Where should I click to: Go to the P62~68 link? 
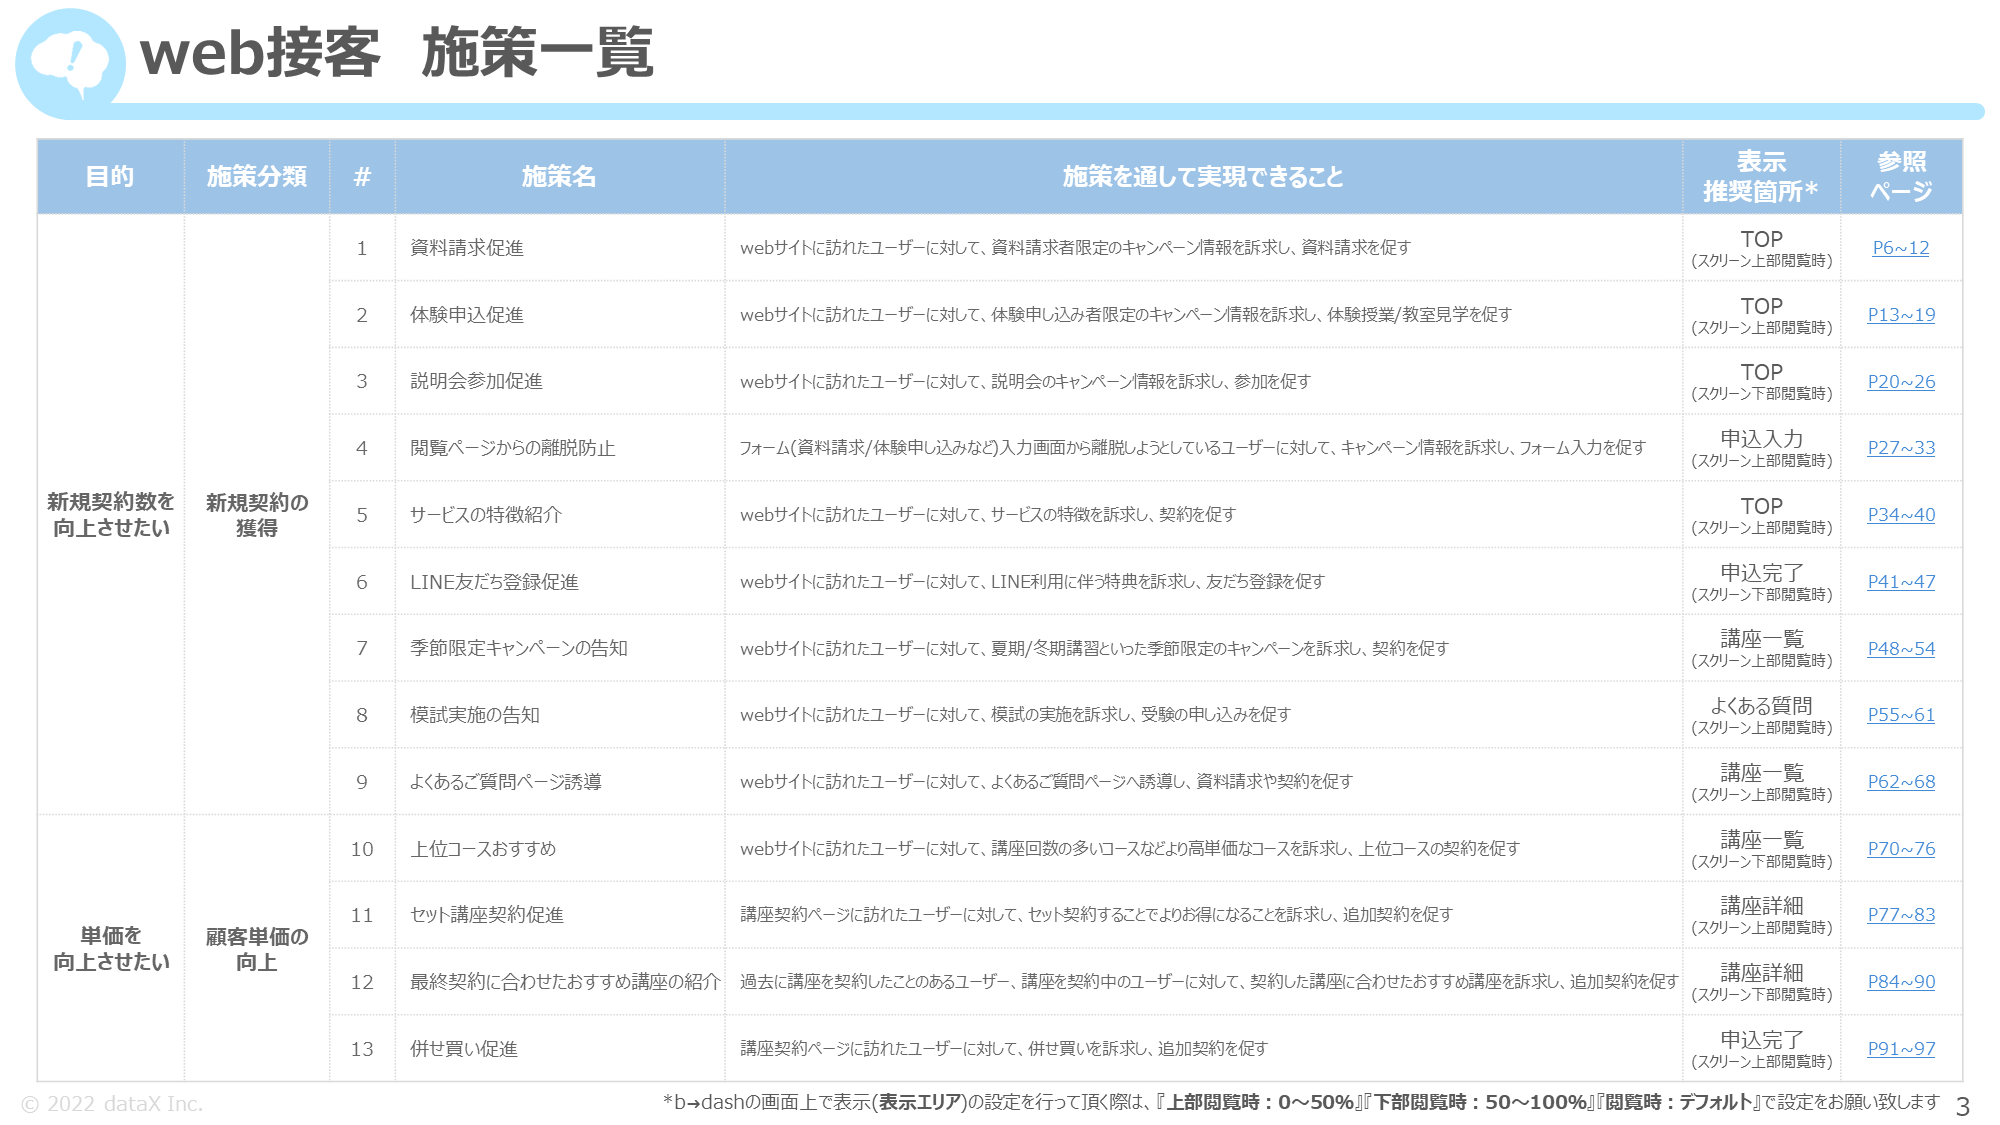pos(1901,782)
